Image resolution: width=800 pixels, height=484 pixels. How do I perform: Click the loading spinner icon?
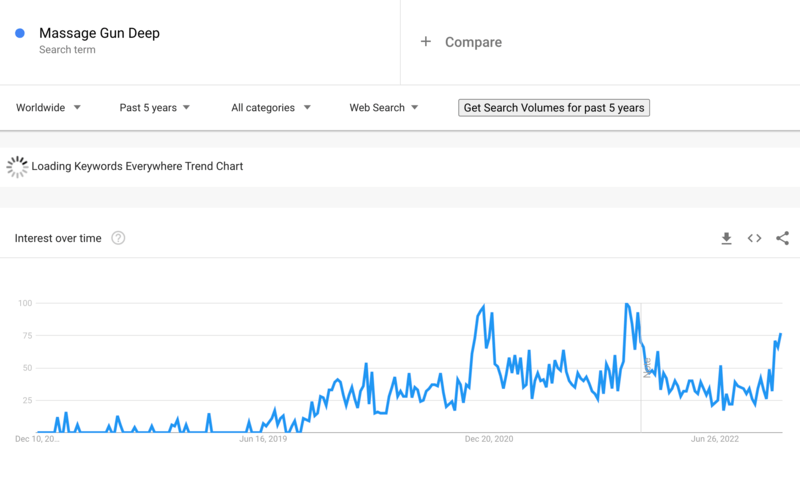tap(17, 167)
